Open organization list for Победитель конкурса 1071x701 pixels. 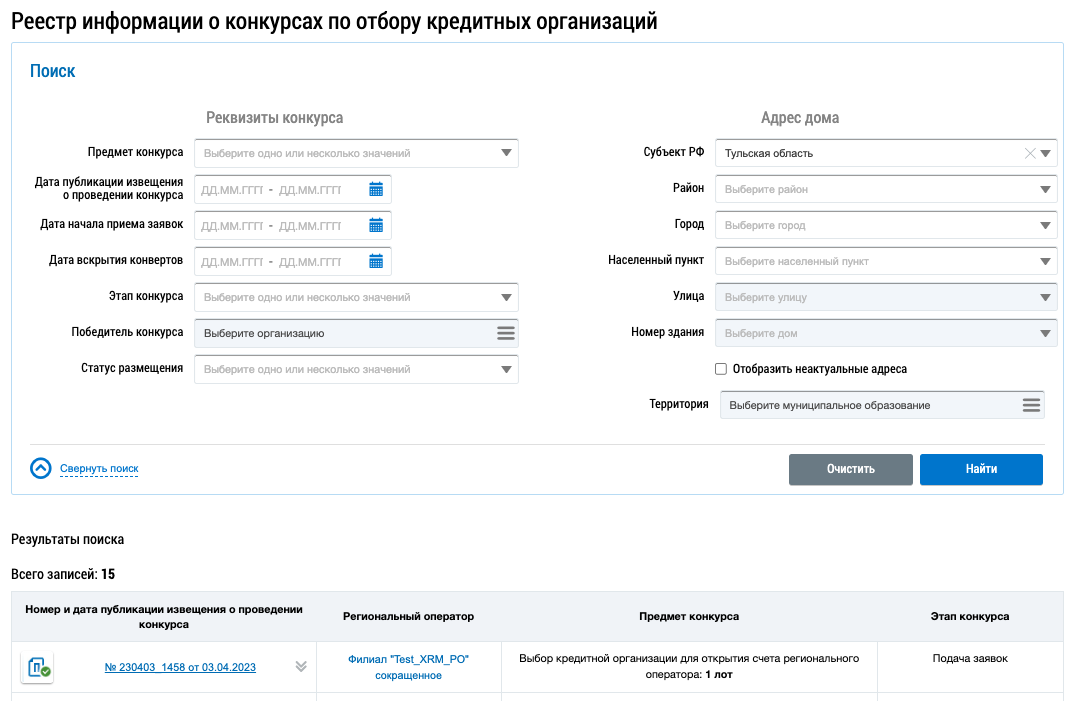[x=505, y=333]
